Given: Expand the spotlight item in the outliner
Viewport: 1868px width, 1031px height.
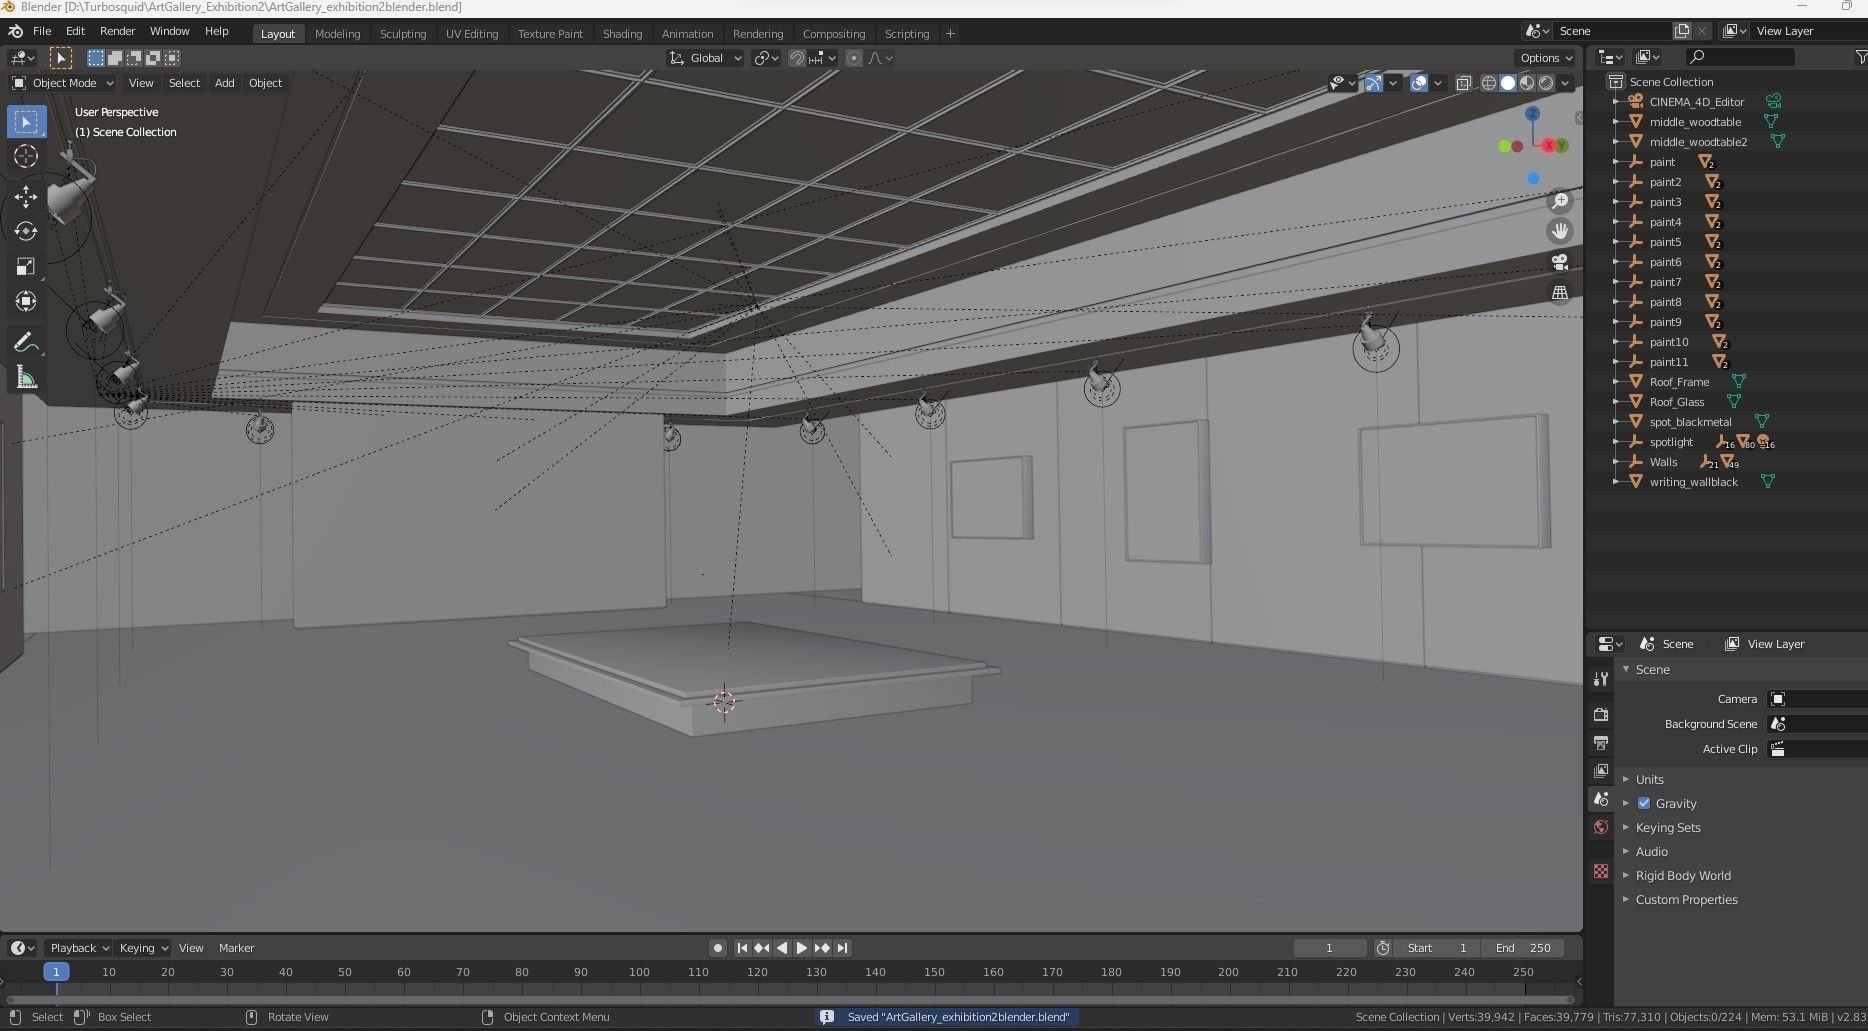Looking at the screenshot, I should point(1616,441).
